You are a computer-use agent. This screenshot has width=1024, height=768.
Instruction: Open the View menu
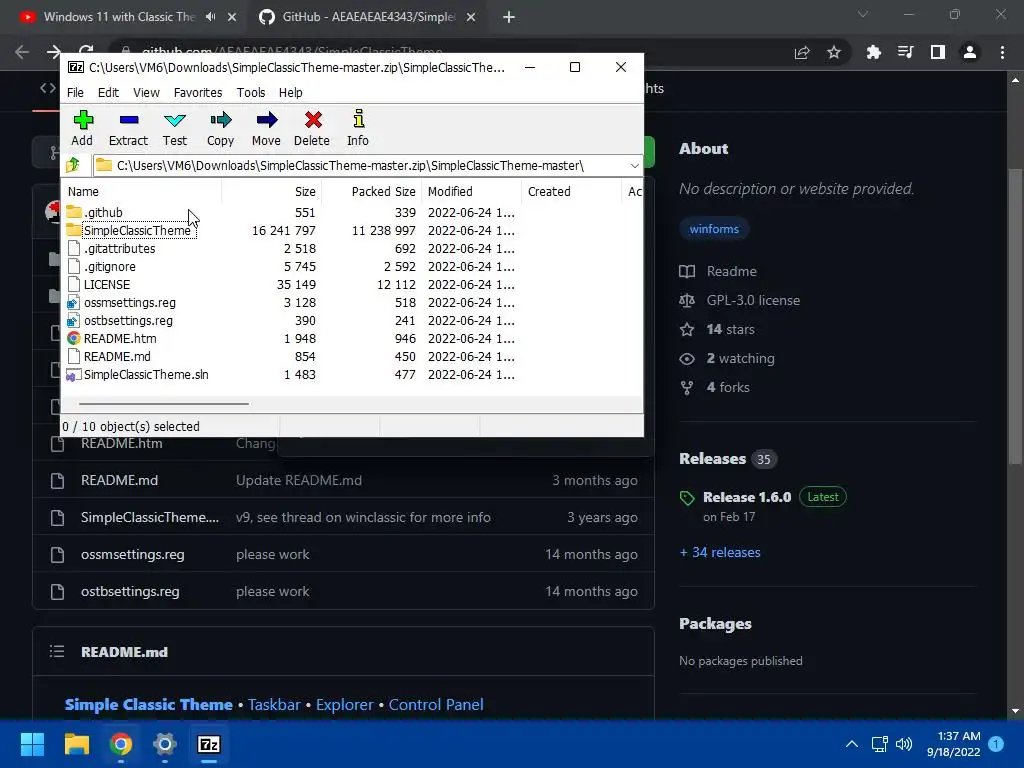(146, 93)
